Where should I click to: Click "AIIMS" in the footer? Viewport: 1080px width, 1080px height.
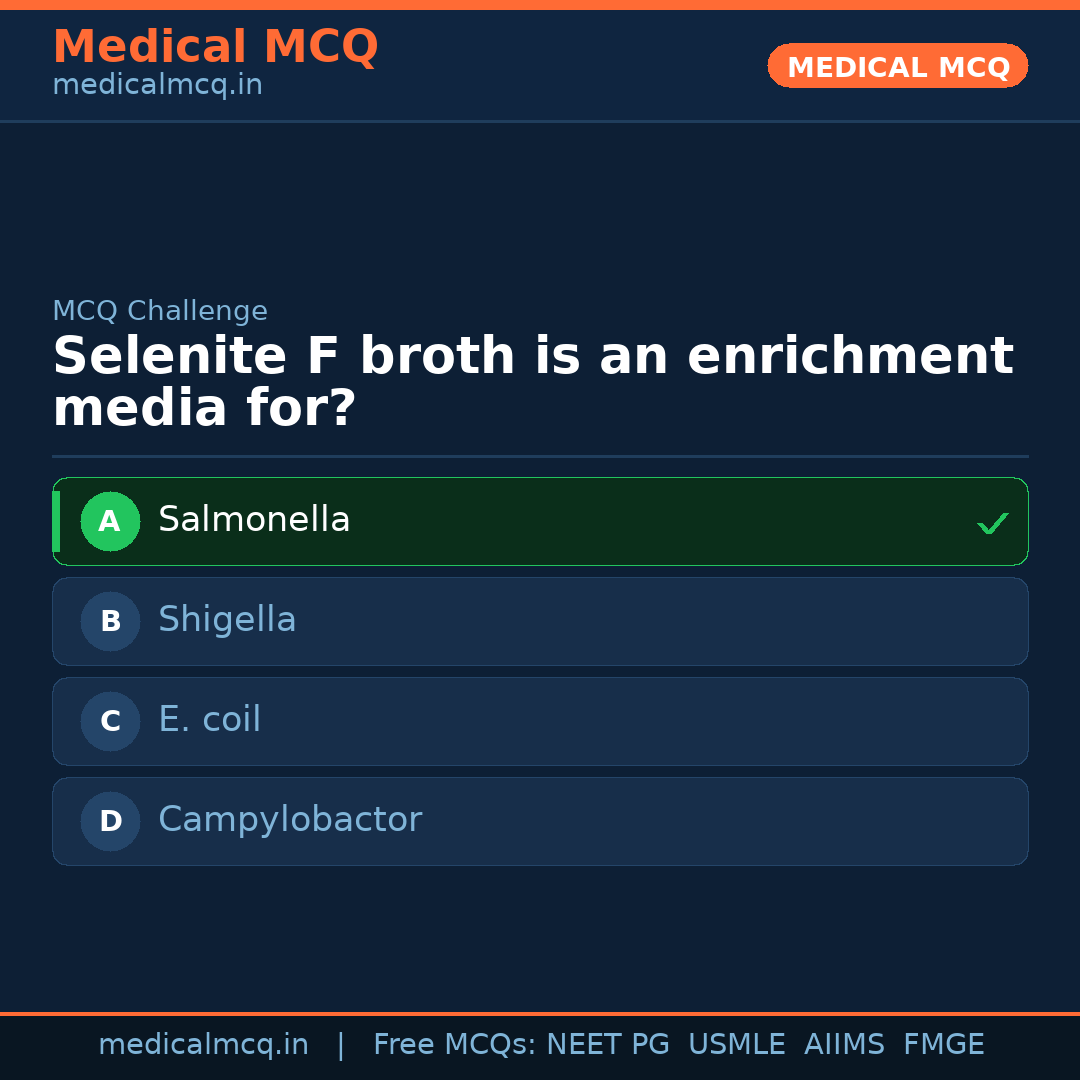(844, 1045)
